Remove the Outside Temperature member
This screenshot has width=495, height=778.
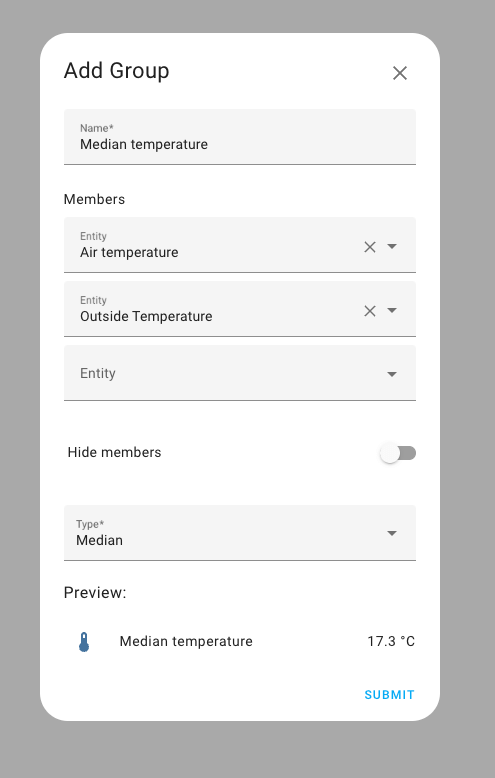[x=370, y=311]
